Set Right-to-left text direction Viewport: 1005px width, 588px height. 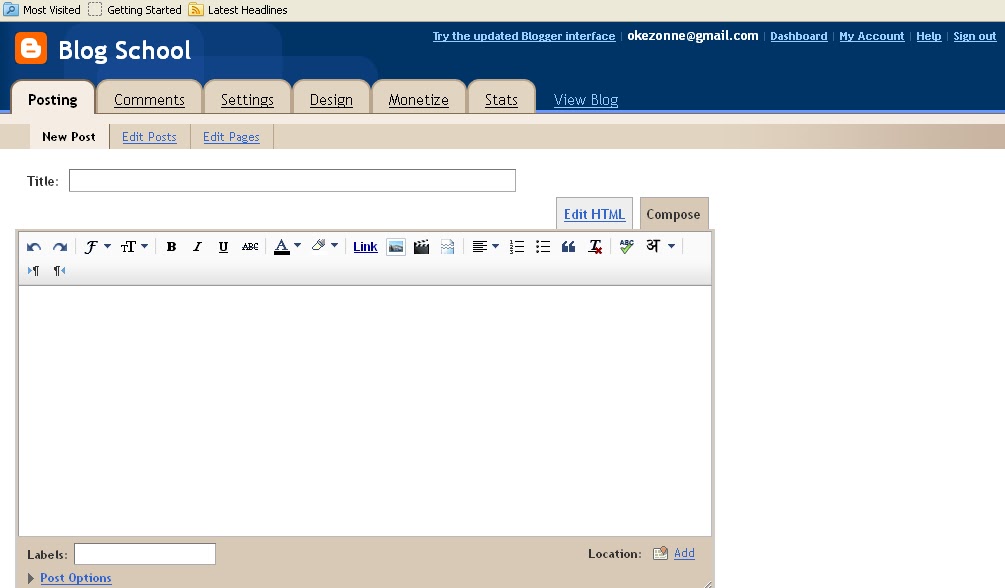(60, 271)
